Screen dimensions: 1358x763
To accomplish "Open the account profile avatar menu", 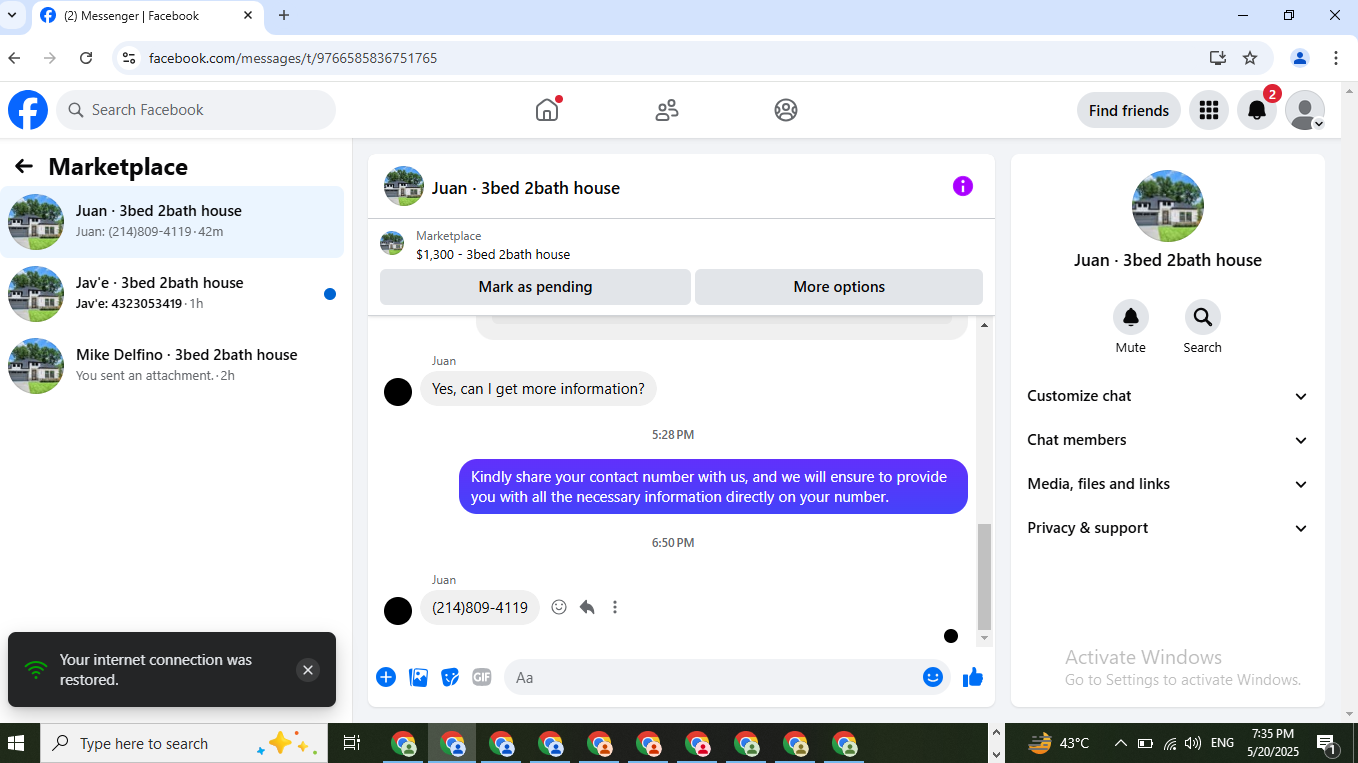I will coord(1305,110).
